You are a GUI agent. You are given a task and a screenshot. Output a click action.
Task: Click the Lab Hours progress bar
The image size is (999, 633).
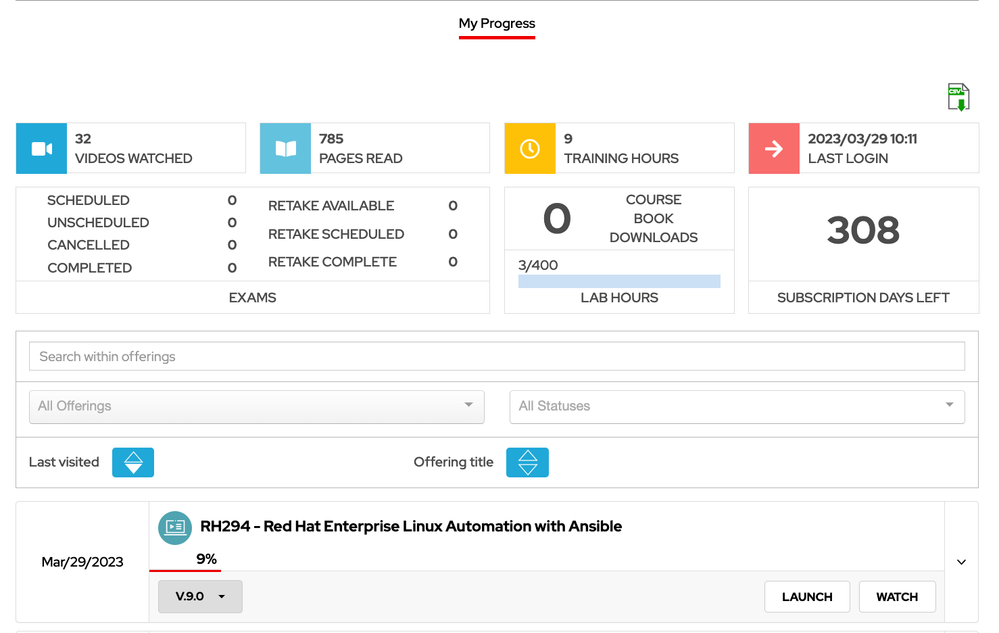(619, 282)
